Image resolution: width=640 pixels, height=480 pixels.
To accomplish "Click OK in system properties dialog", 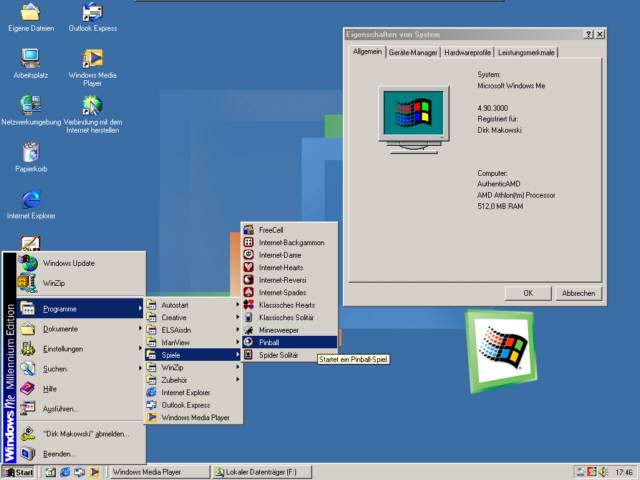I will click(528, 293).
